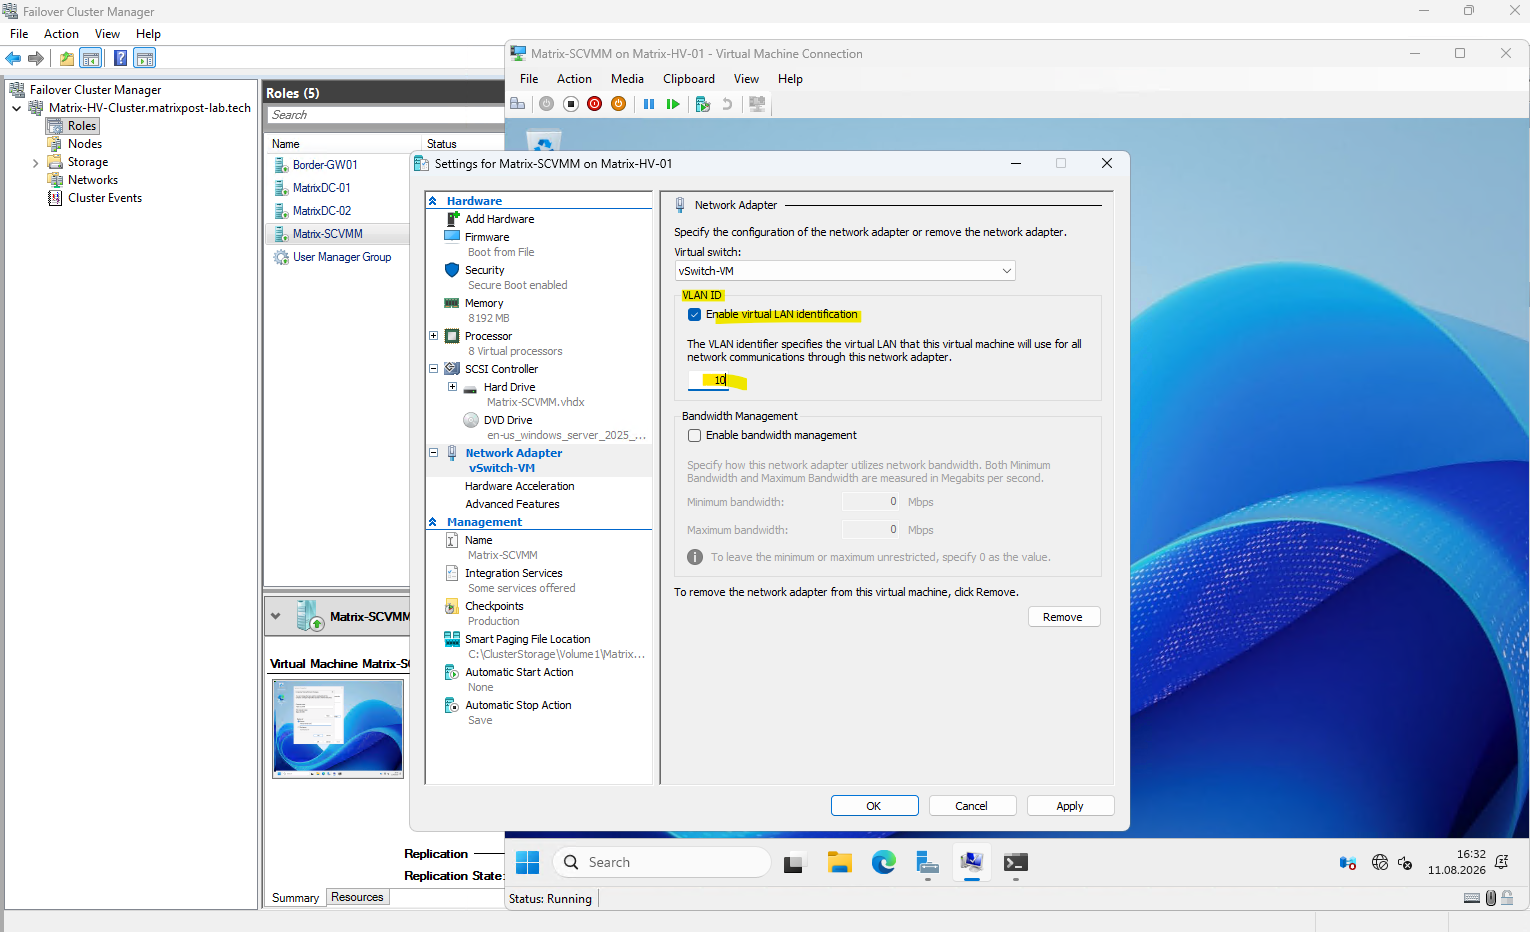Image resolution: width=1530 pixels, height=932 pixels.
Task: Go back in Failover Cluster Manager toolbar
Action: tap(14, 58)
